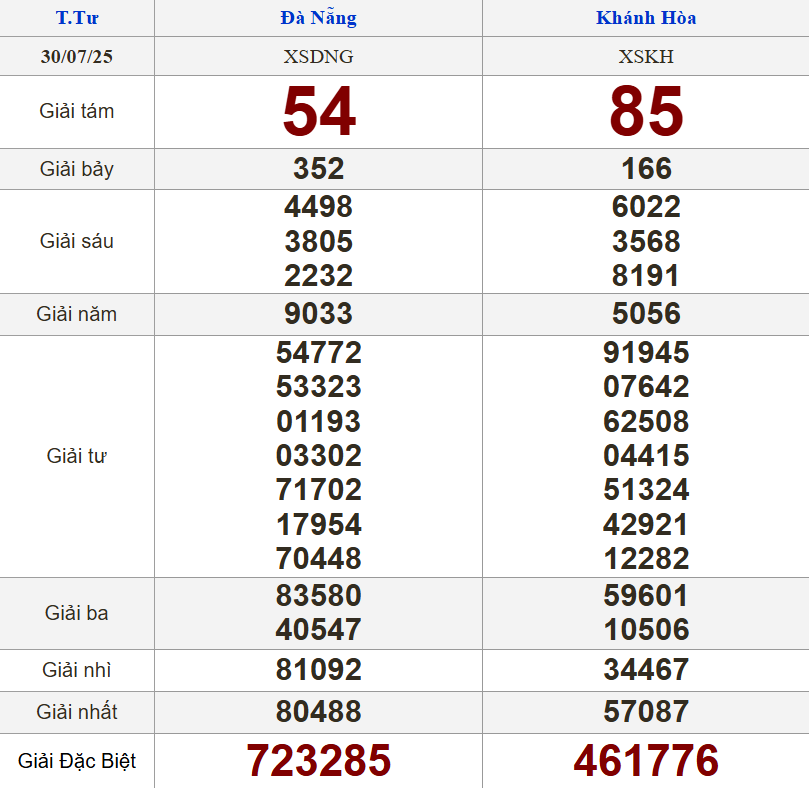Click the T.Tư weekday header
Screen dimensions: 809x788
tap(77, 18)
